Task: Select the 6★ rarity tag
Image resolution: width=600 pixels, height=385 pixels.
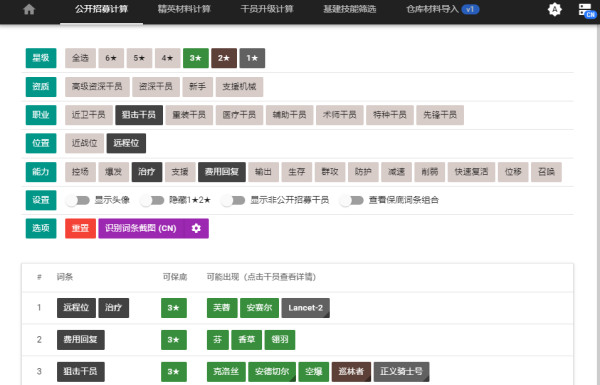Action: coord(111,58)
